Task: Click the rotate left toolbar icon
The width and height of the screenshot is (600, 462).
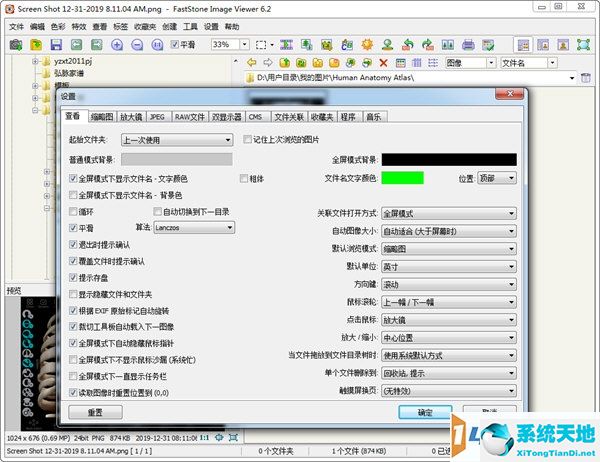Action: tap(408, 45)
